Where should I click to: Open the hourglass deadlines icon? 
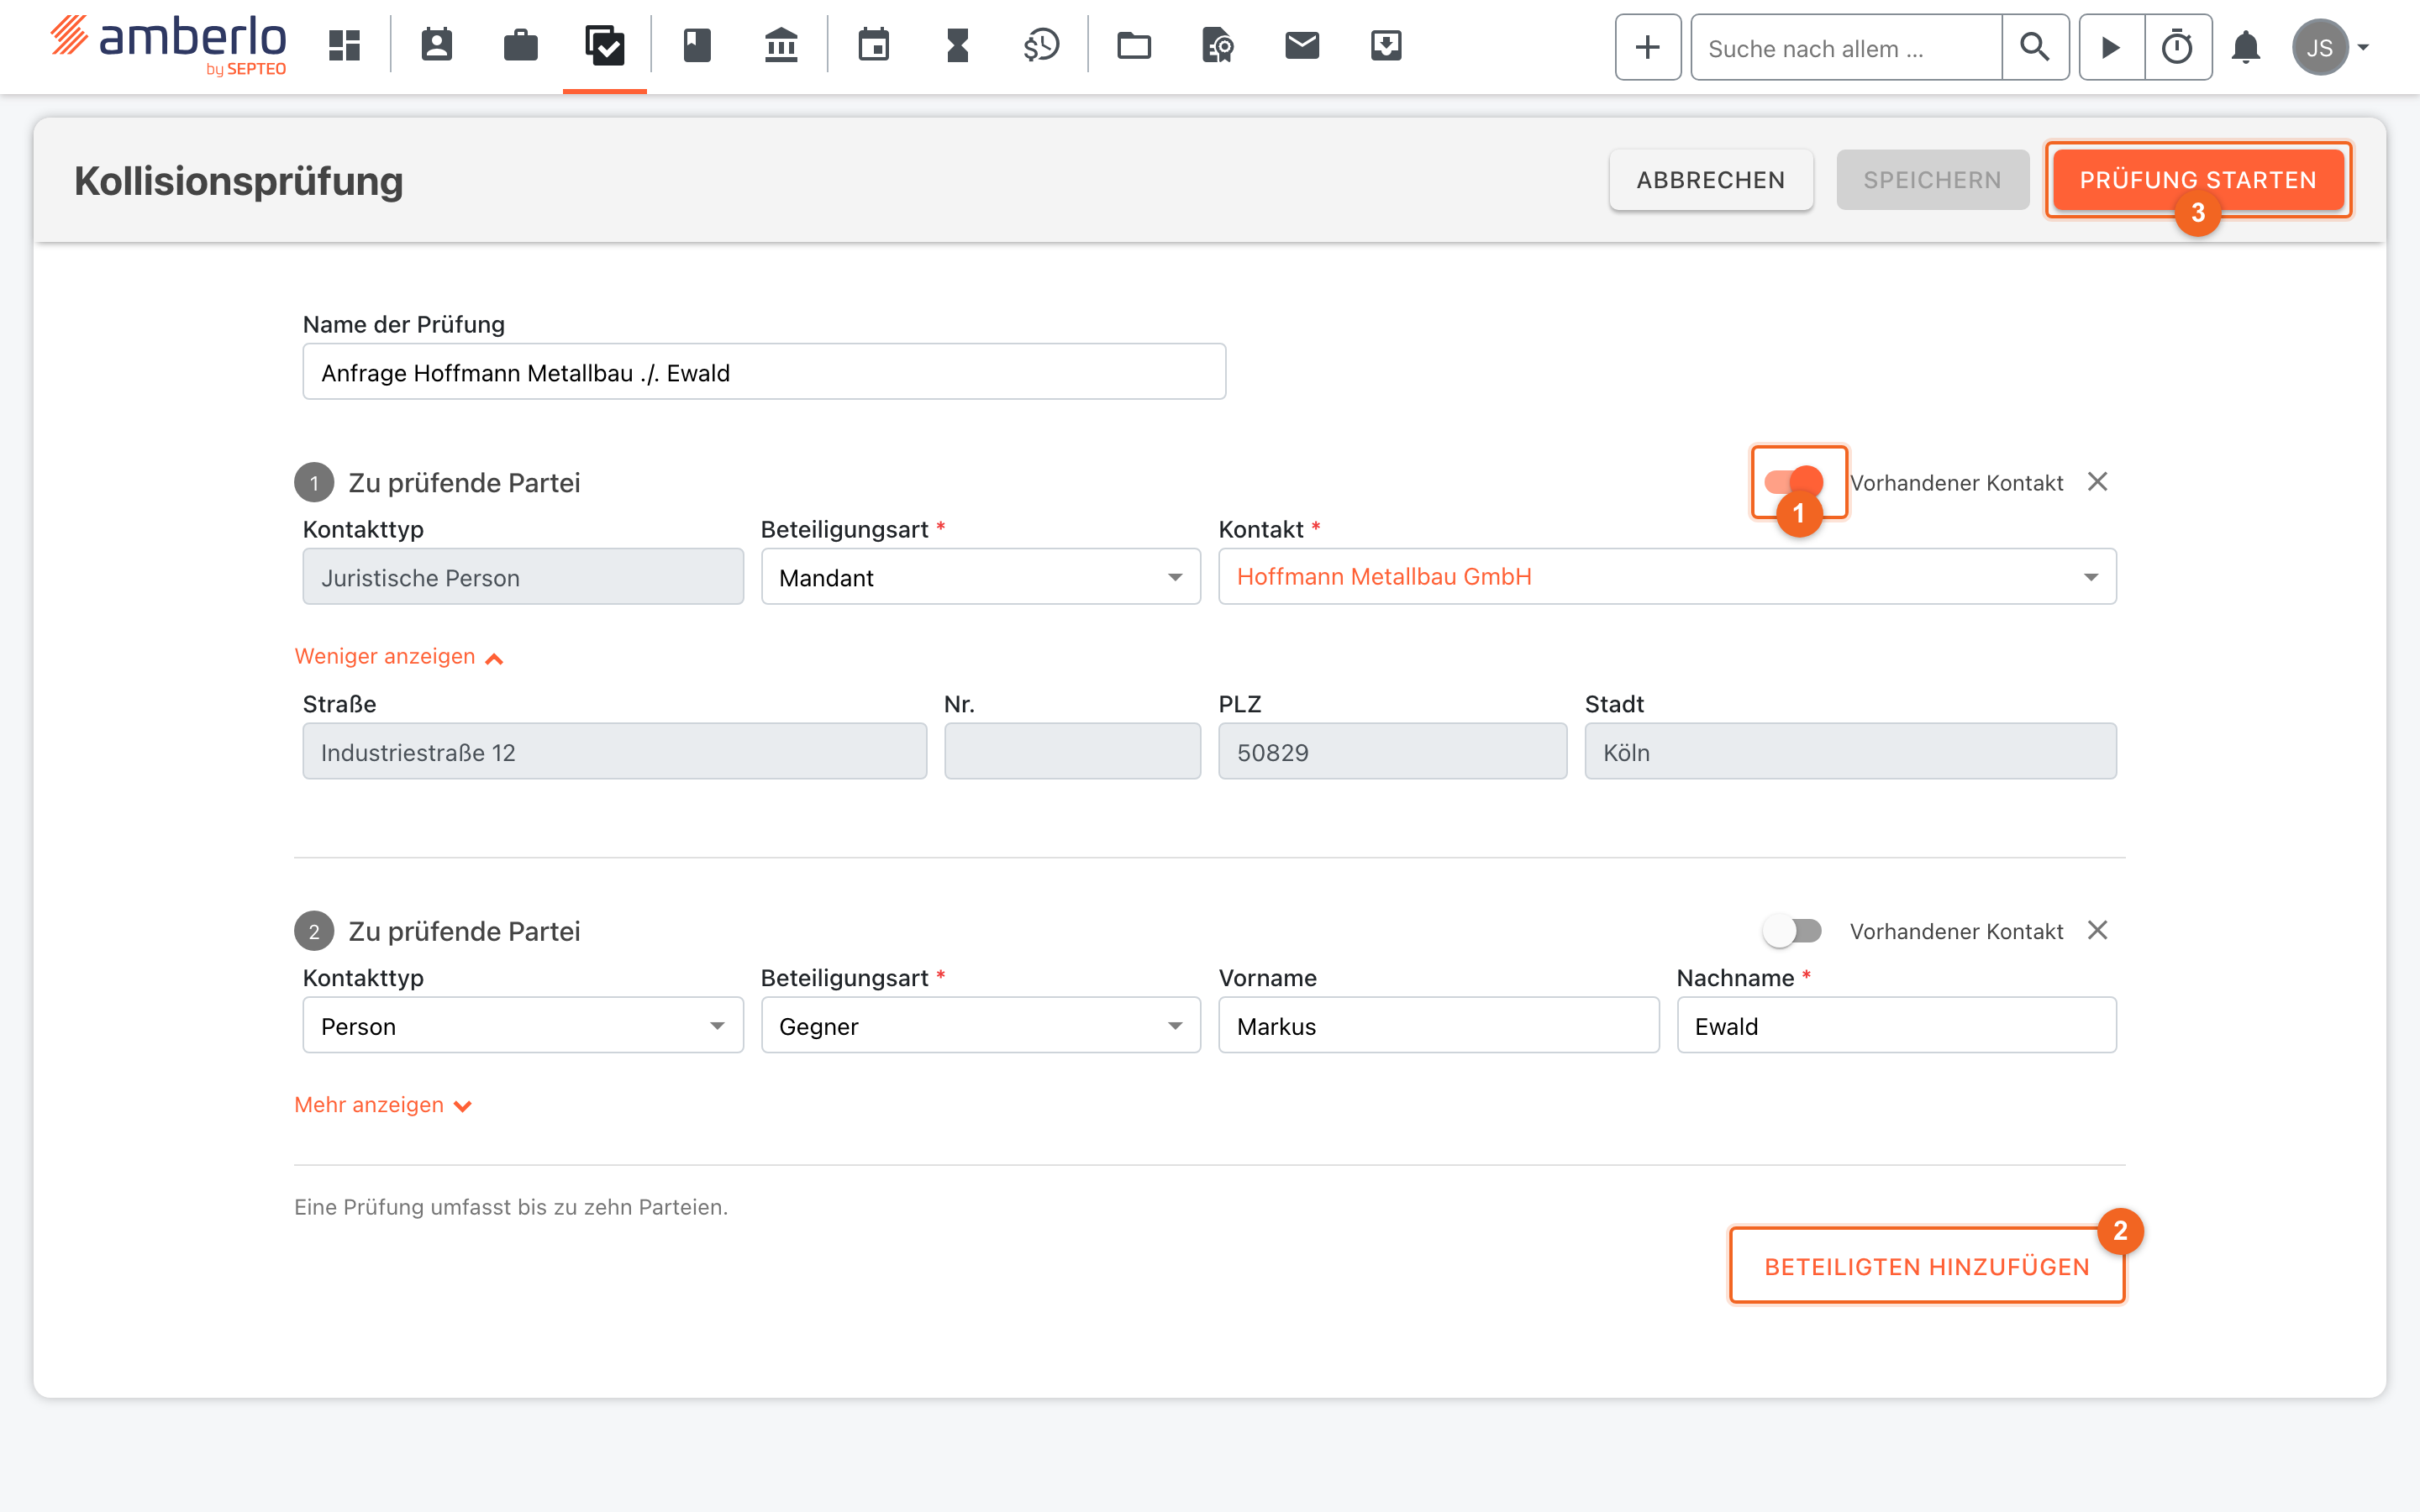pyautogui.click(x=958, y=46)
